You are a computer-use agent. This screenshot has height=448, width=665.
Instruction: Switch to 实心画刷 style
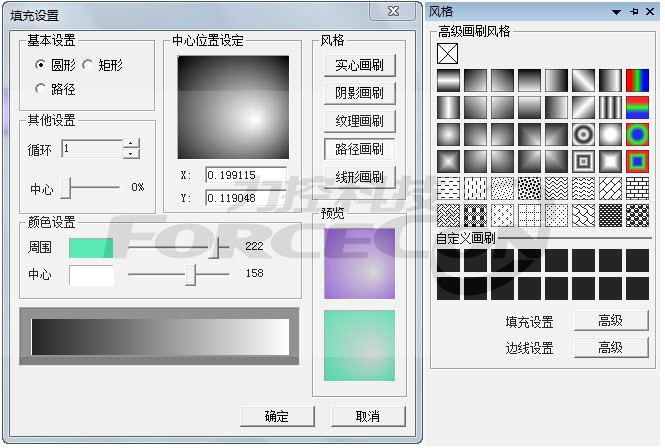359,66
